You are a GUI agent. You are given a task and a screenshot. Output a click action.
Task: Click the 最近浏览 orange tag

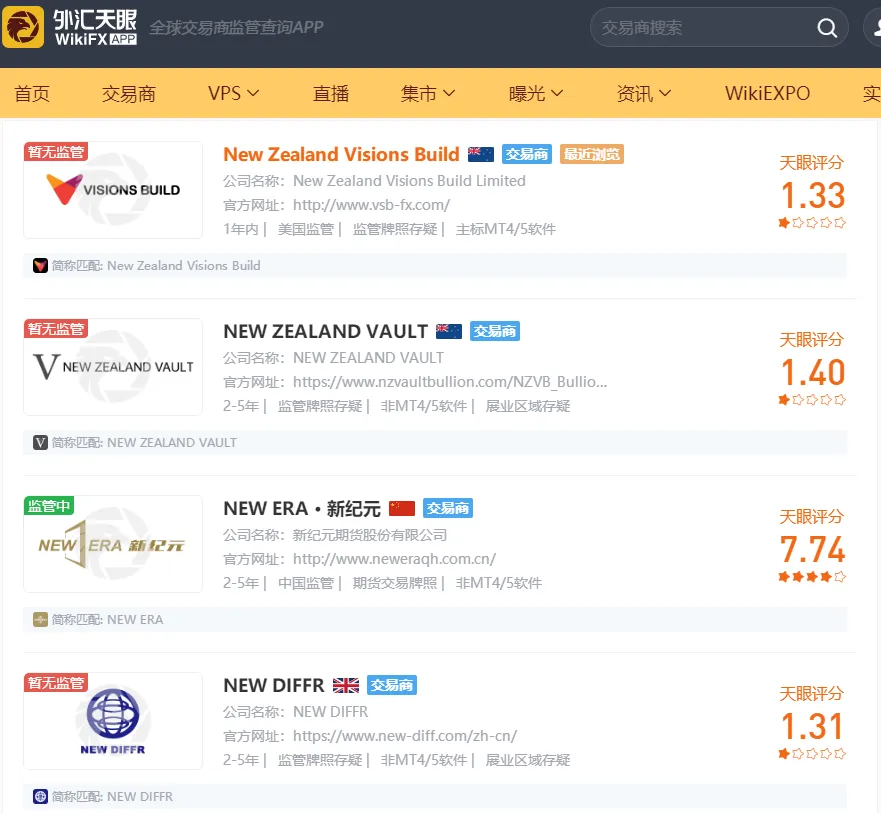point(592,154)
